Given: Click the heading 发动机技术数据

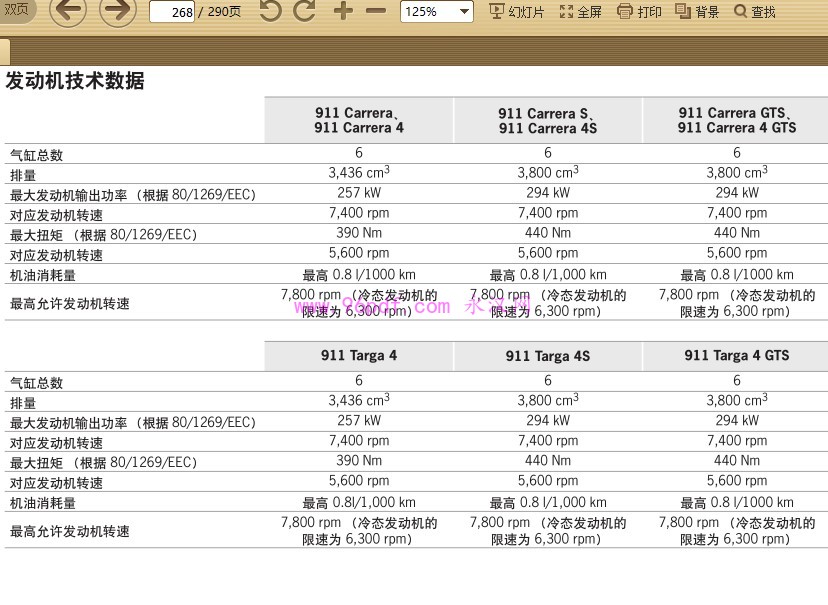Looking at the screenshot, I should click(74, 81).
